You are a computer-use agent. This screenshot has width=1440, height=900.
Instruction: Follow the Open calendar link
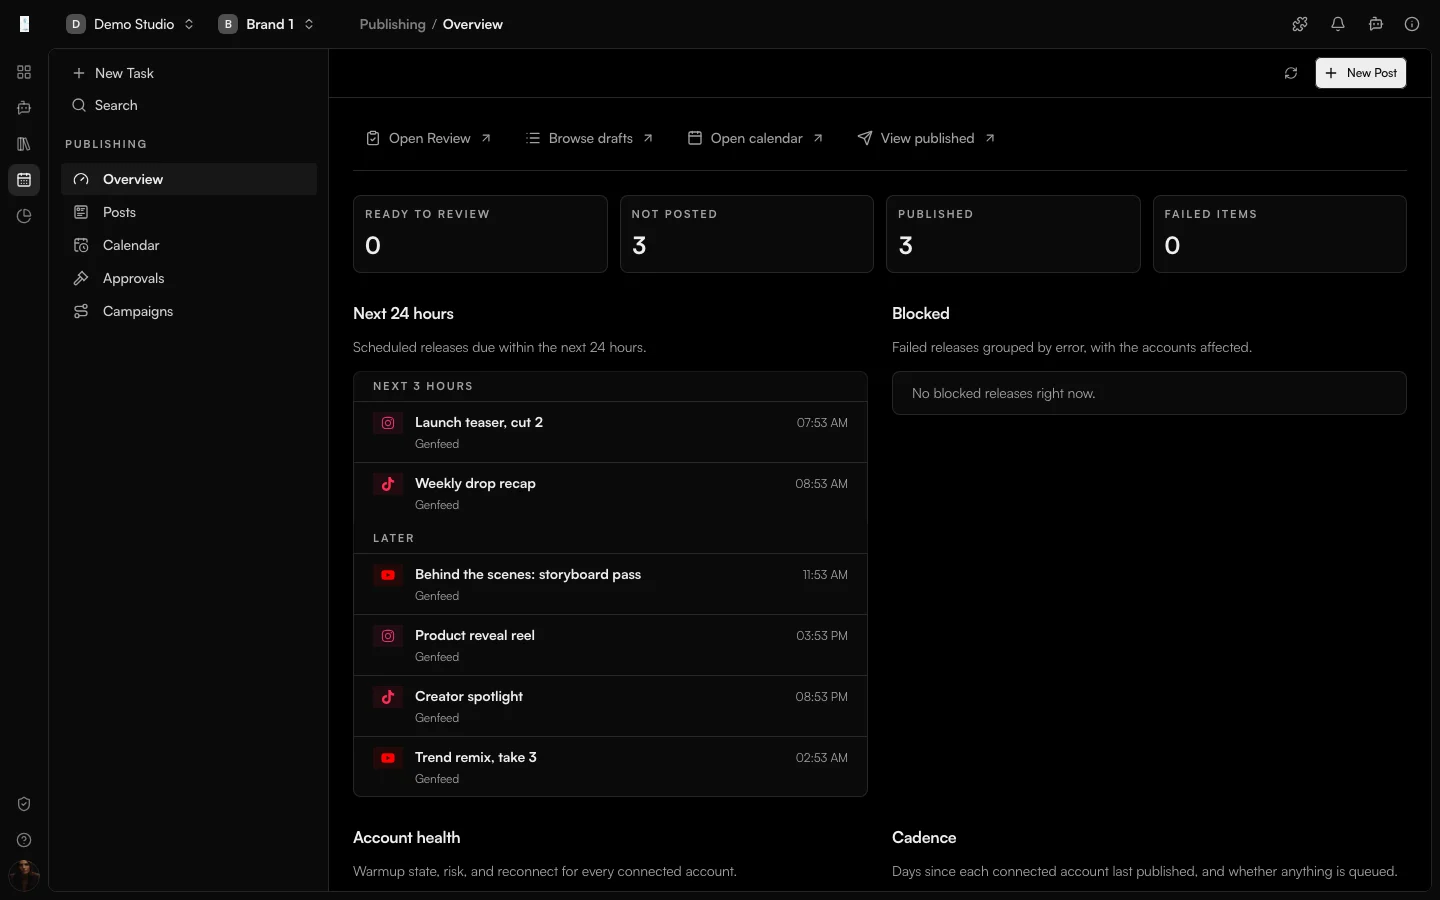755,138
